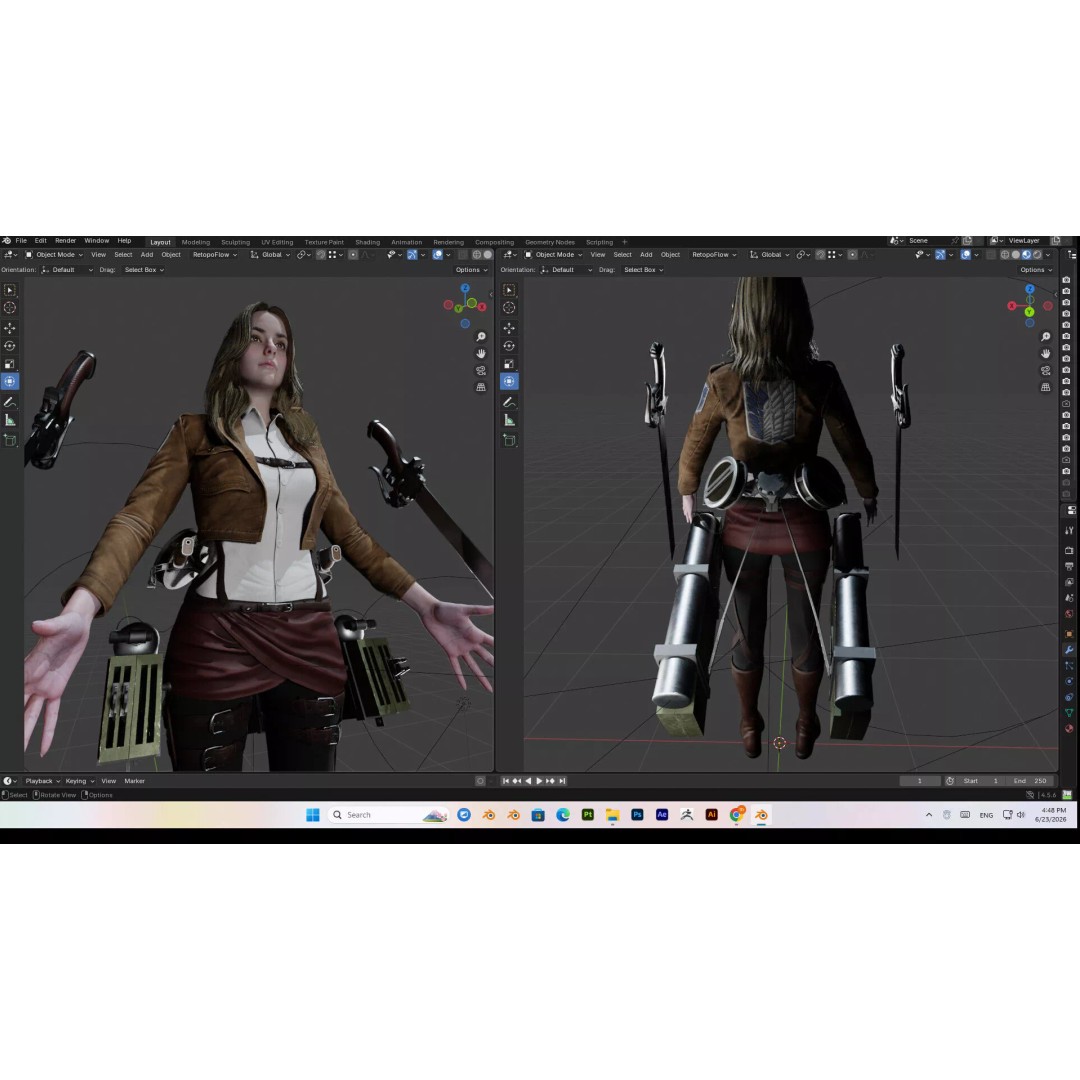The width and height of the screenshot is (1080, 1080).
Task: Open Photoshop from the taskbar
Action: tap(637, 815)
